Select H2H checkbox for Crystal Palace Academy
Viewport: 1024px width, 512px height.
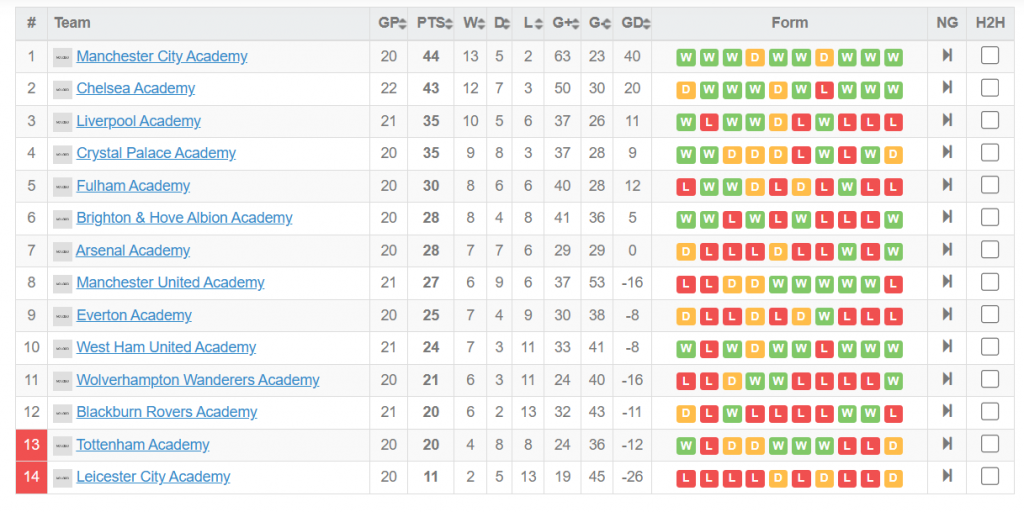(x=990, y=153)
